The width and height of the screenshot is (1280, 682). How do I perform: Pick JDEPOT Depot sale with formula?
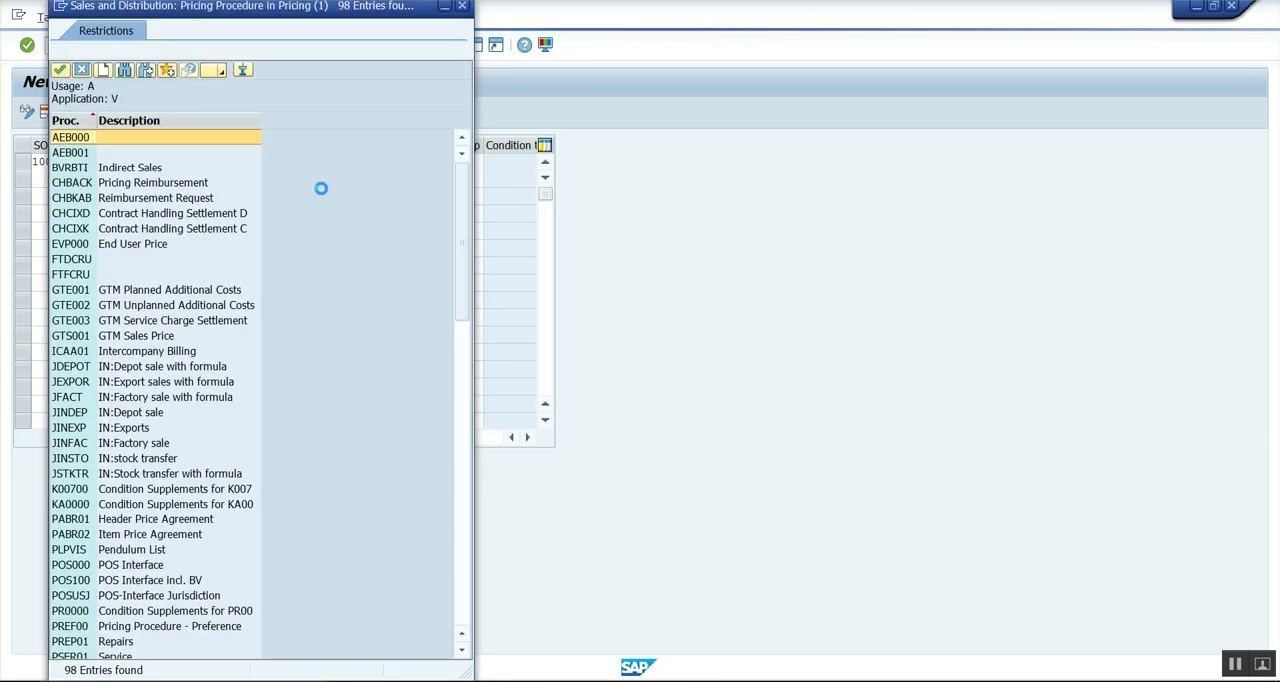click(156, 367)
